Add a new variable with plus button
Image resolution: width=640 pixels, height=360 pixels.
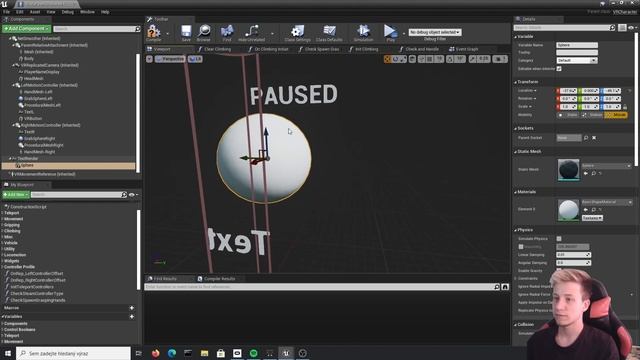click(x=131, y=316)
